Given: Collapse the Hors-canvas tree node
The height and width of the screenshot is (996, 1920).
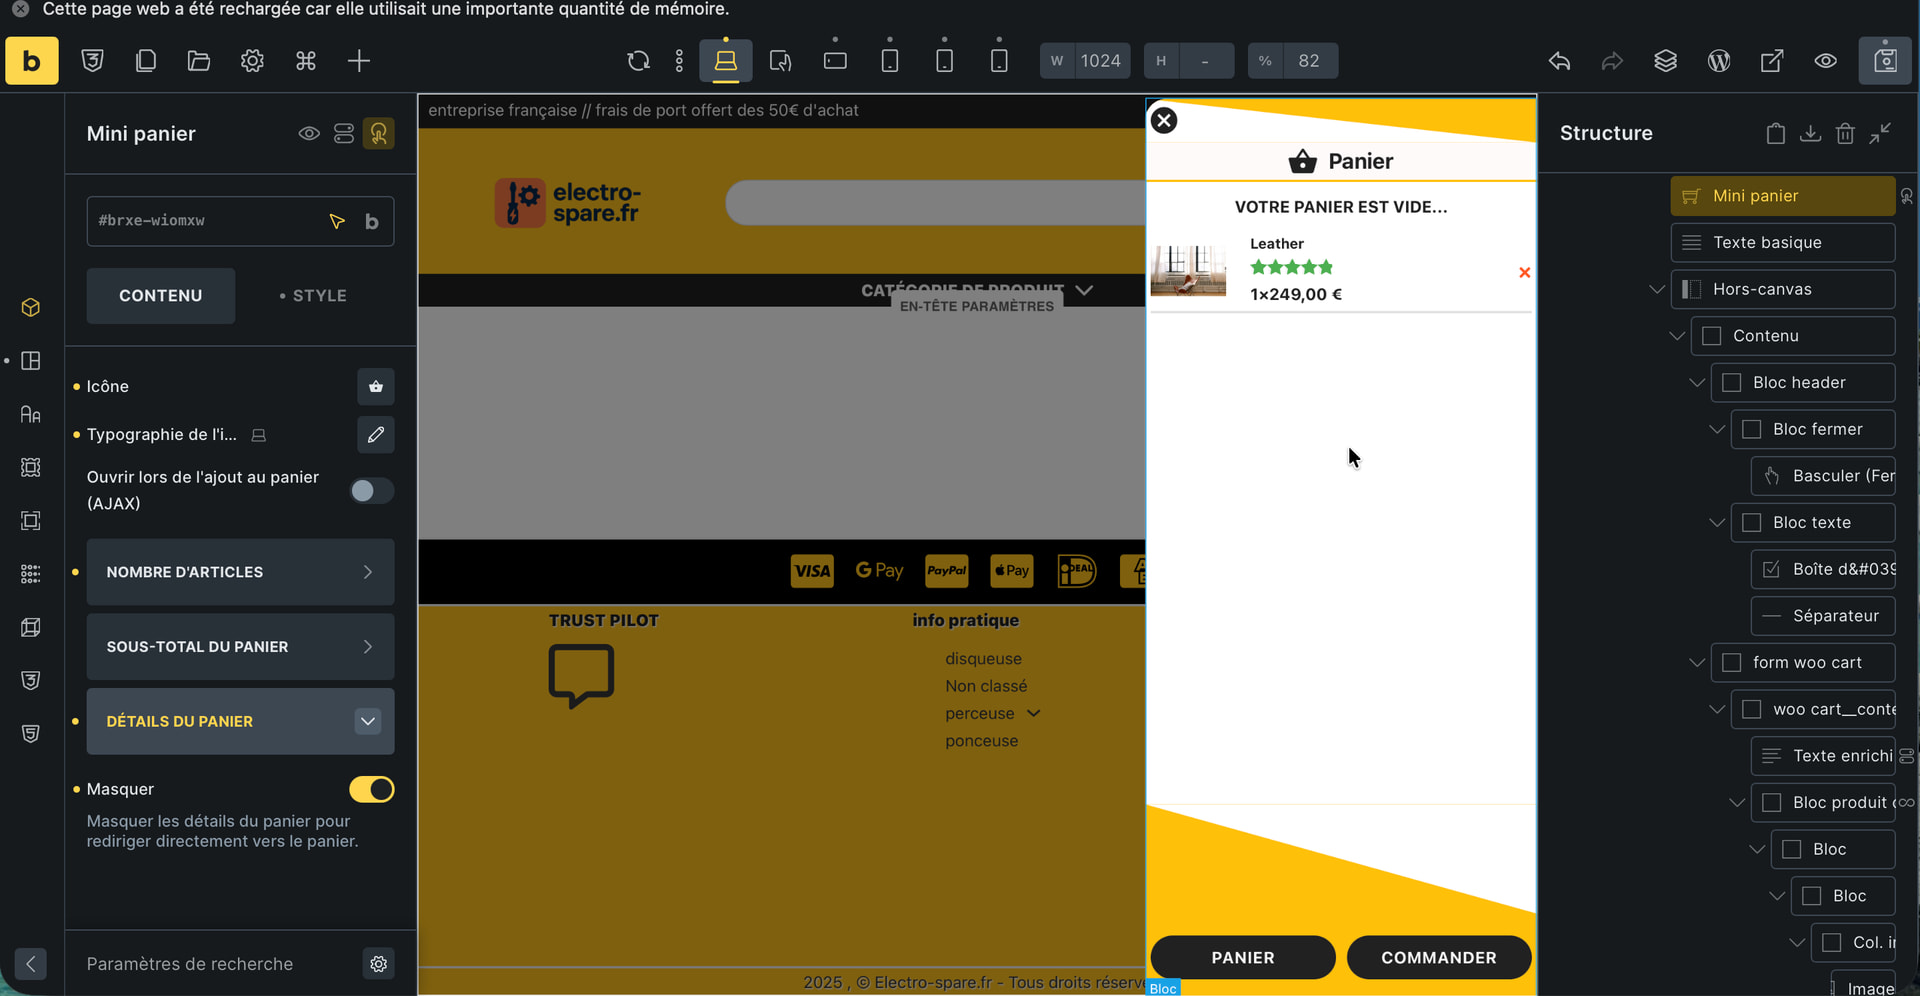Looking at the screenshot, I should (1657, 290).
